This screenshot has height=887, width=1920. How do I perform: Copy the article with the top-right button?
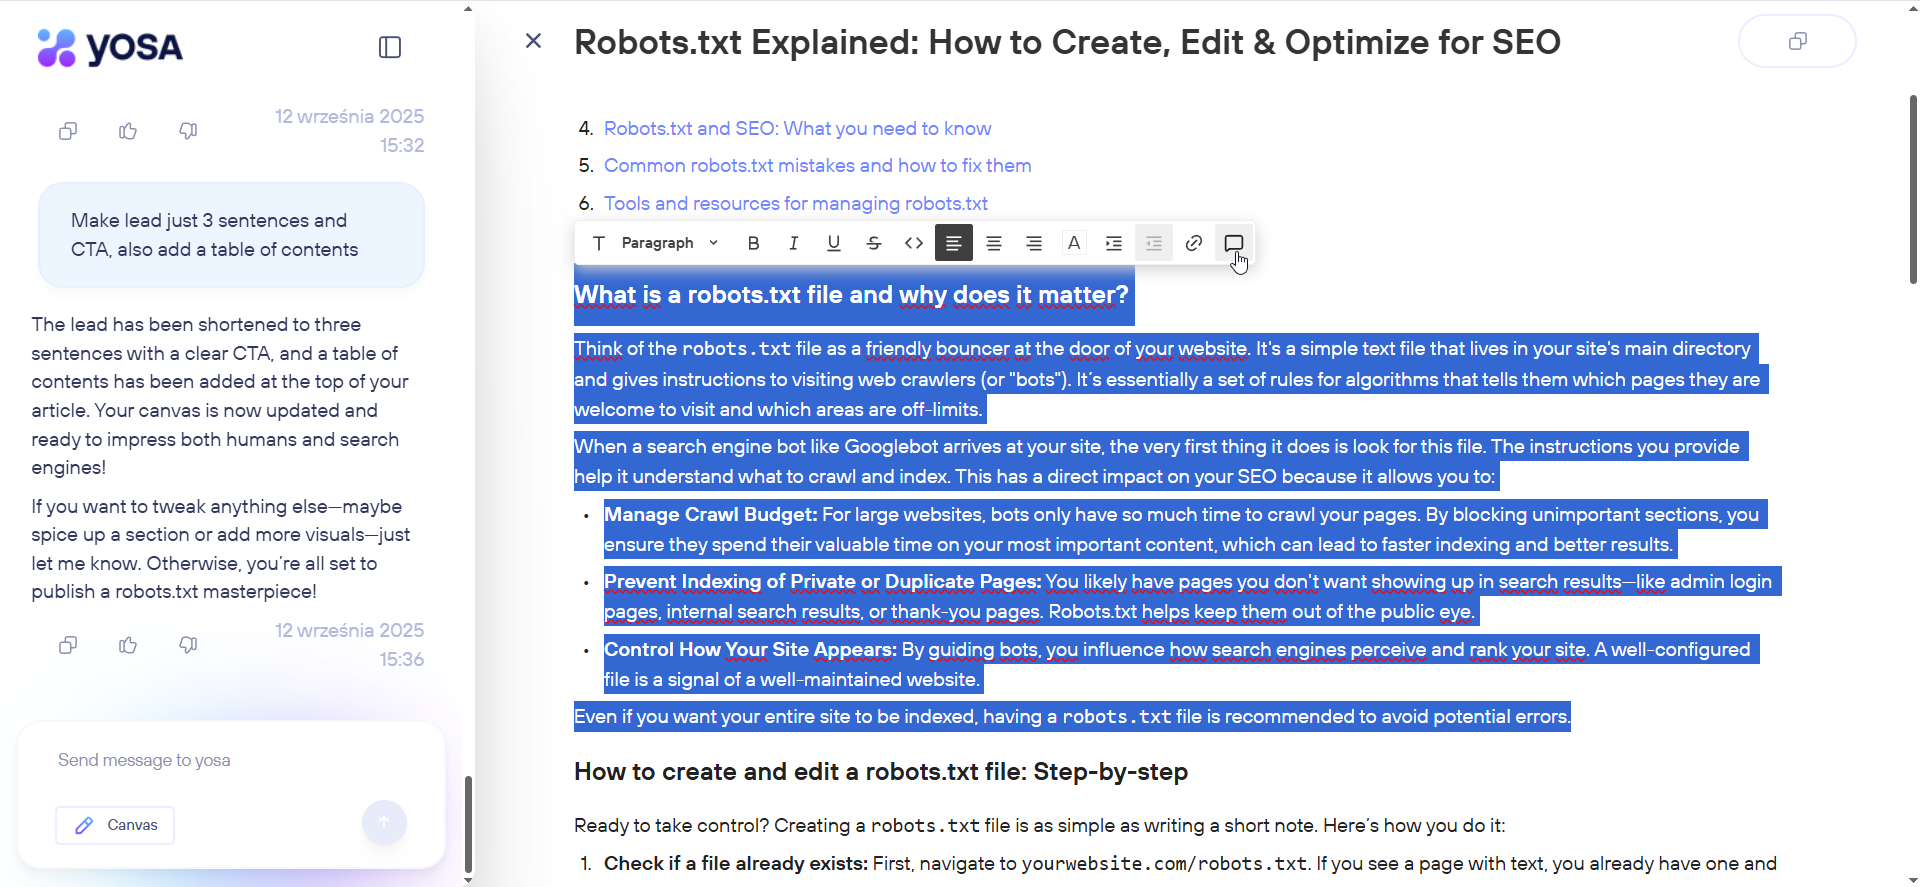1797,41
